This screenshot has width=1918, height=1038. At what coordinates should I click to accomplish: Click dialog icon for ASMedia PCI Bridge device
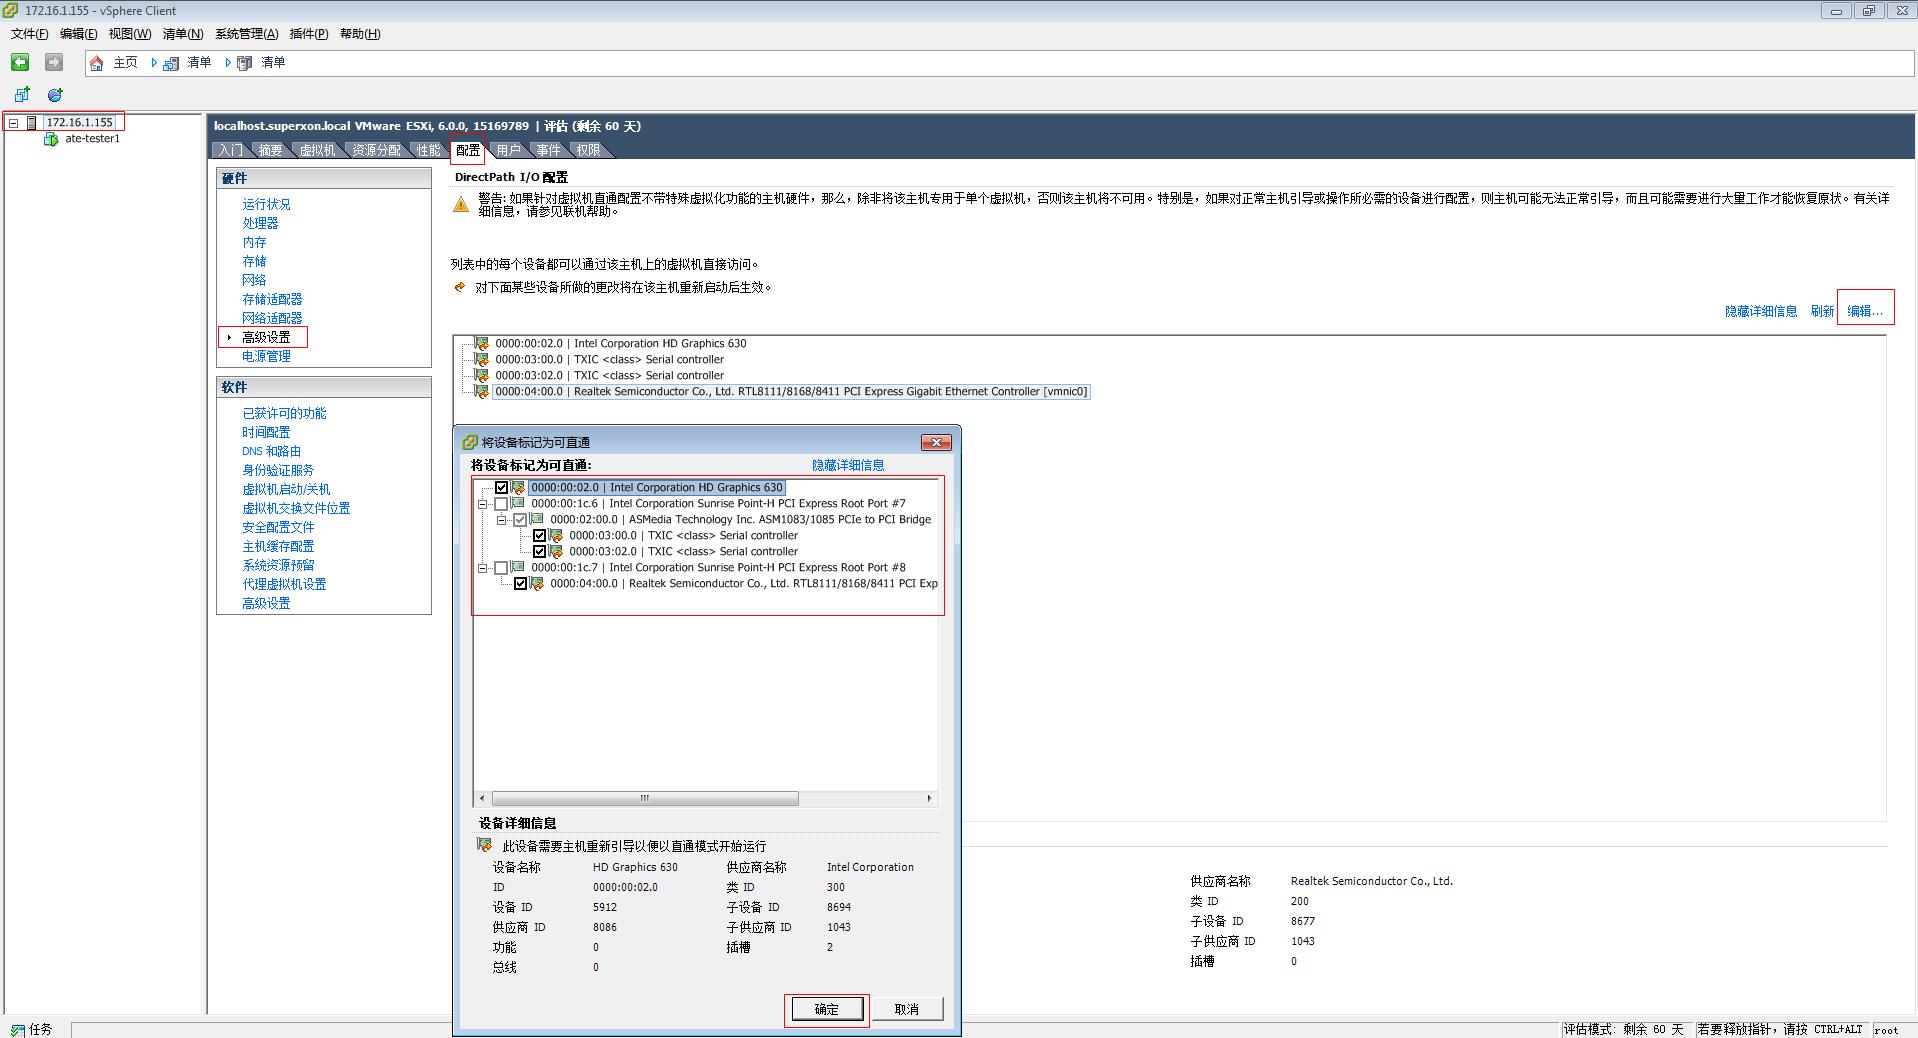(x=537, y=520)
